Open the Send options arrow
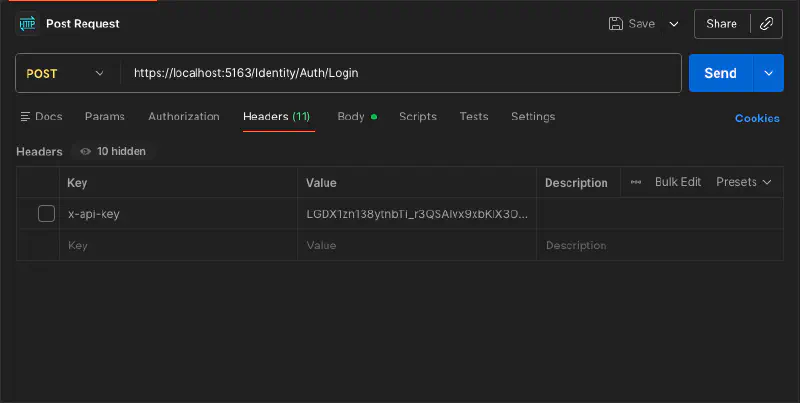The height and width of the screenshot is (403, 800). point(768,73)
